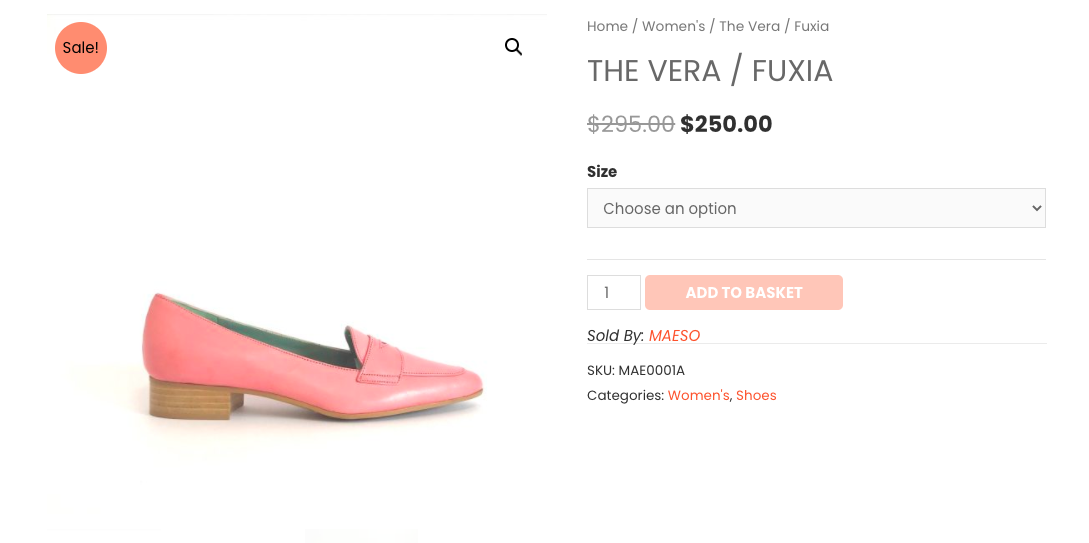
Task: Click the ADD TO BASKET button
Action: click(x=744, y=292)
